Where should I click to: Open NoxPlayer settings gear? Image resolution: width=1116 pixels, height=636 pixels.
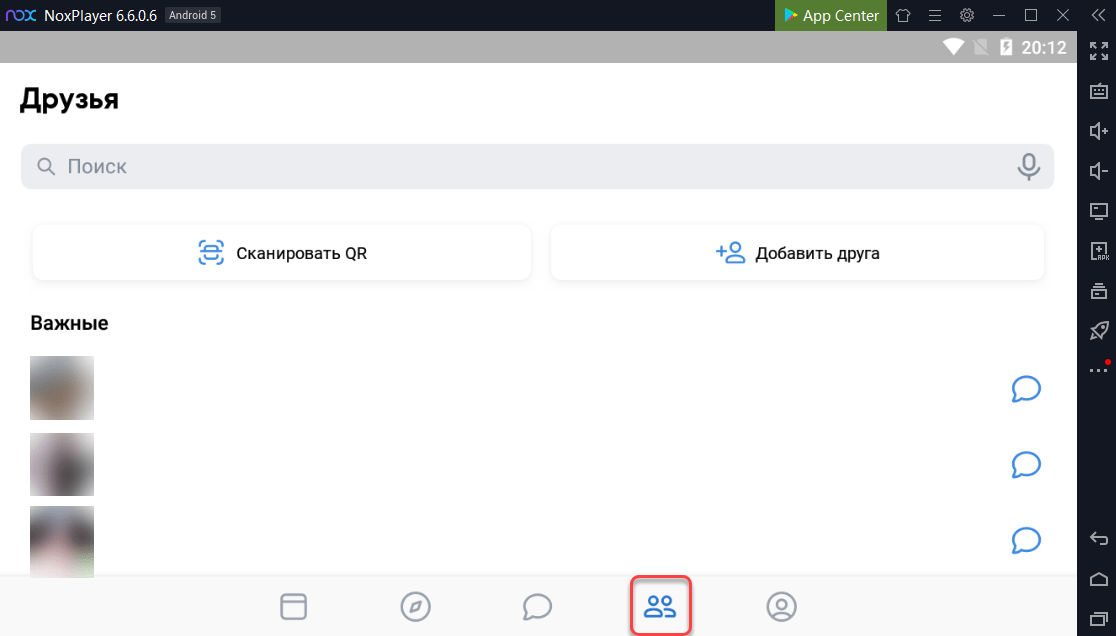click(967, 15)
